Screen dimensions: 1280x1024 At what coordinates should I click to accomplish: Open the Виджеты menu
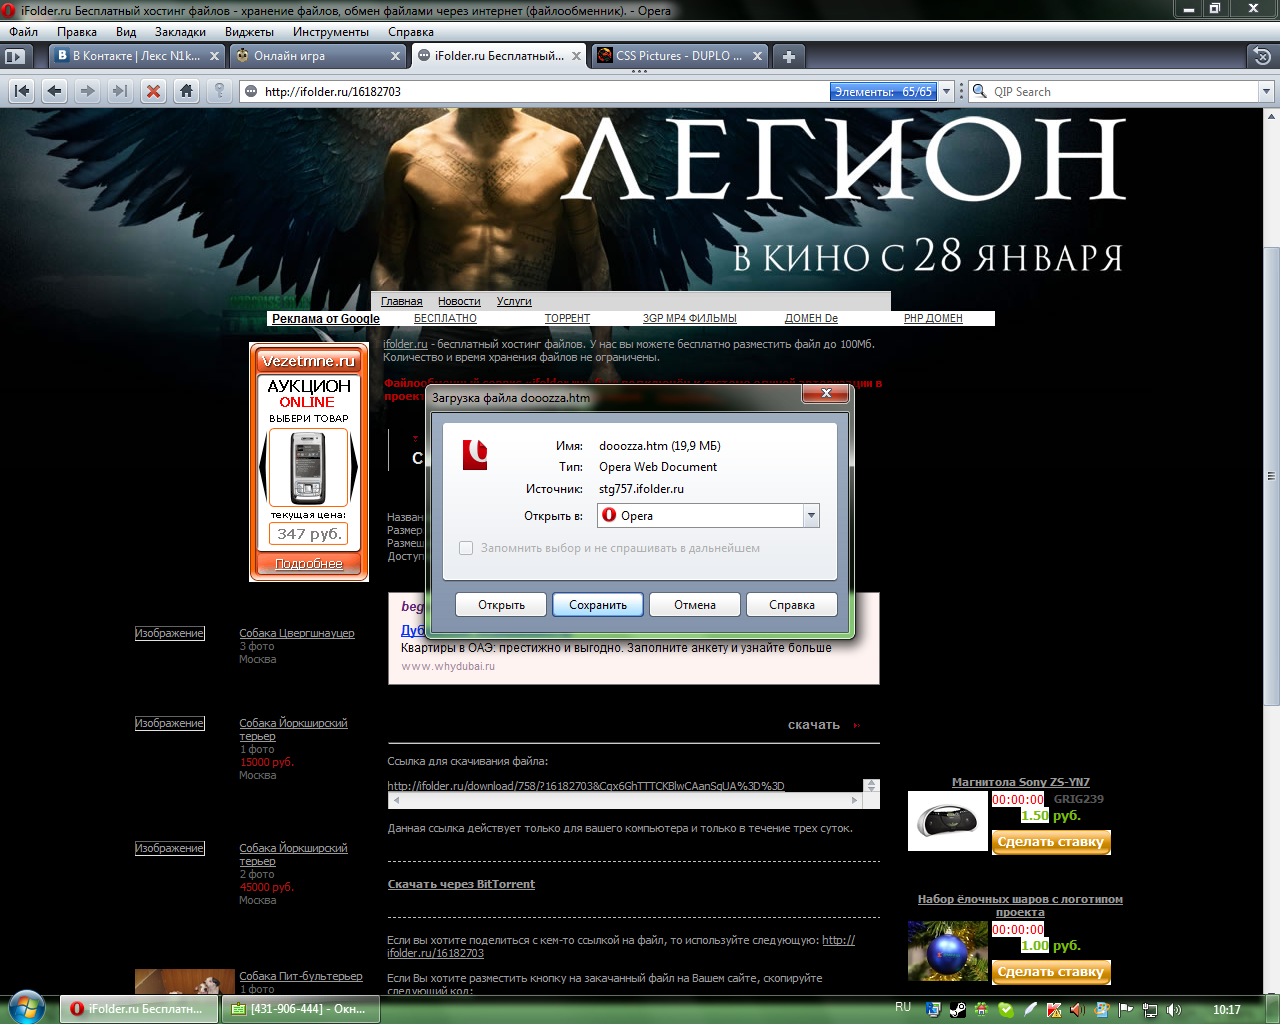pyautogui.click(x=249, y=32)
